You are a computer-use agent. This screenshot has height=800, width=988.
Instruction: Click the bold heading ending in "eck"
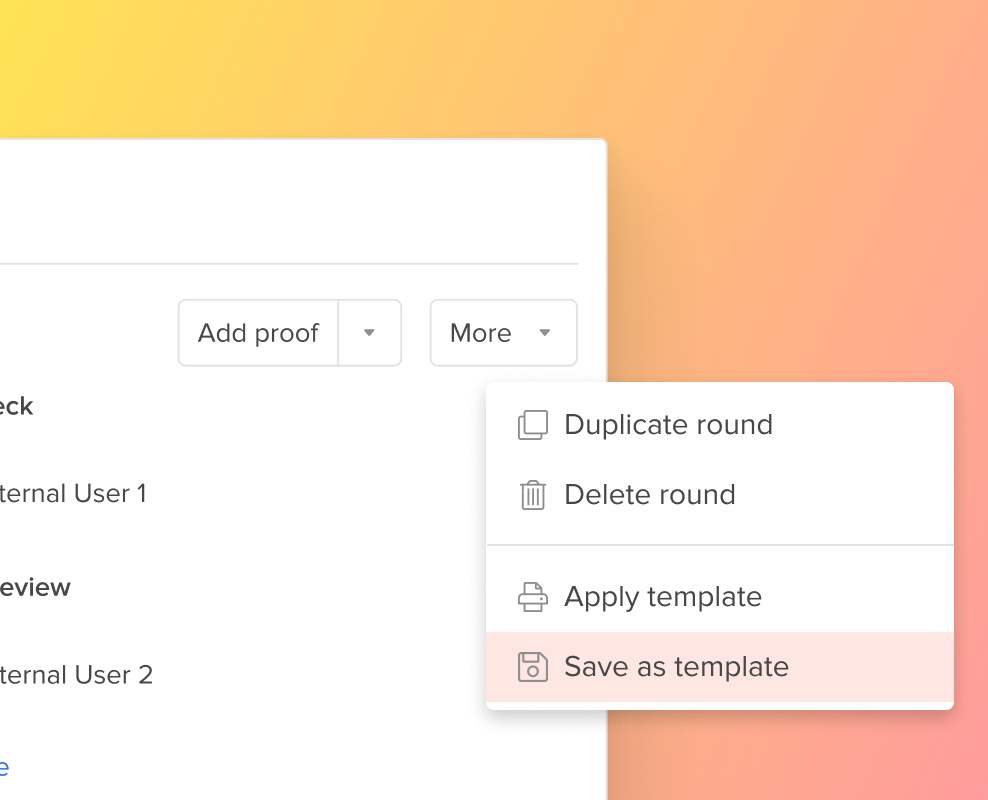click(16, 406)
